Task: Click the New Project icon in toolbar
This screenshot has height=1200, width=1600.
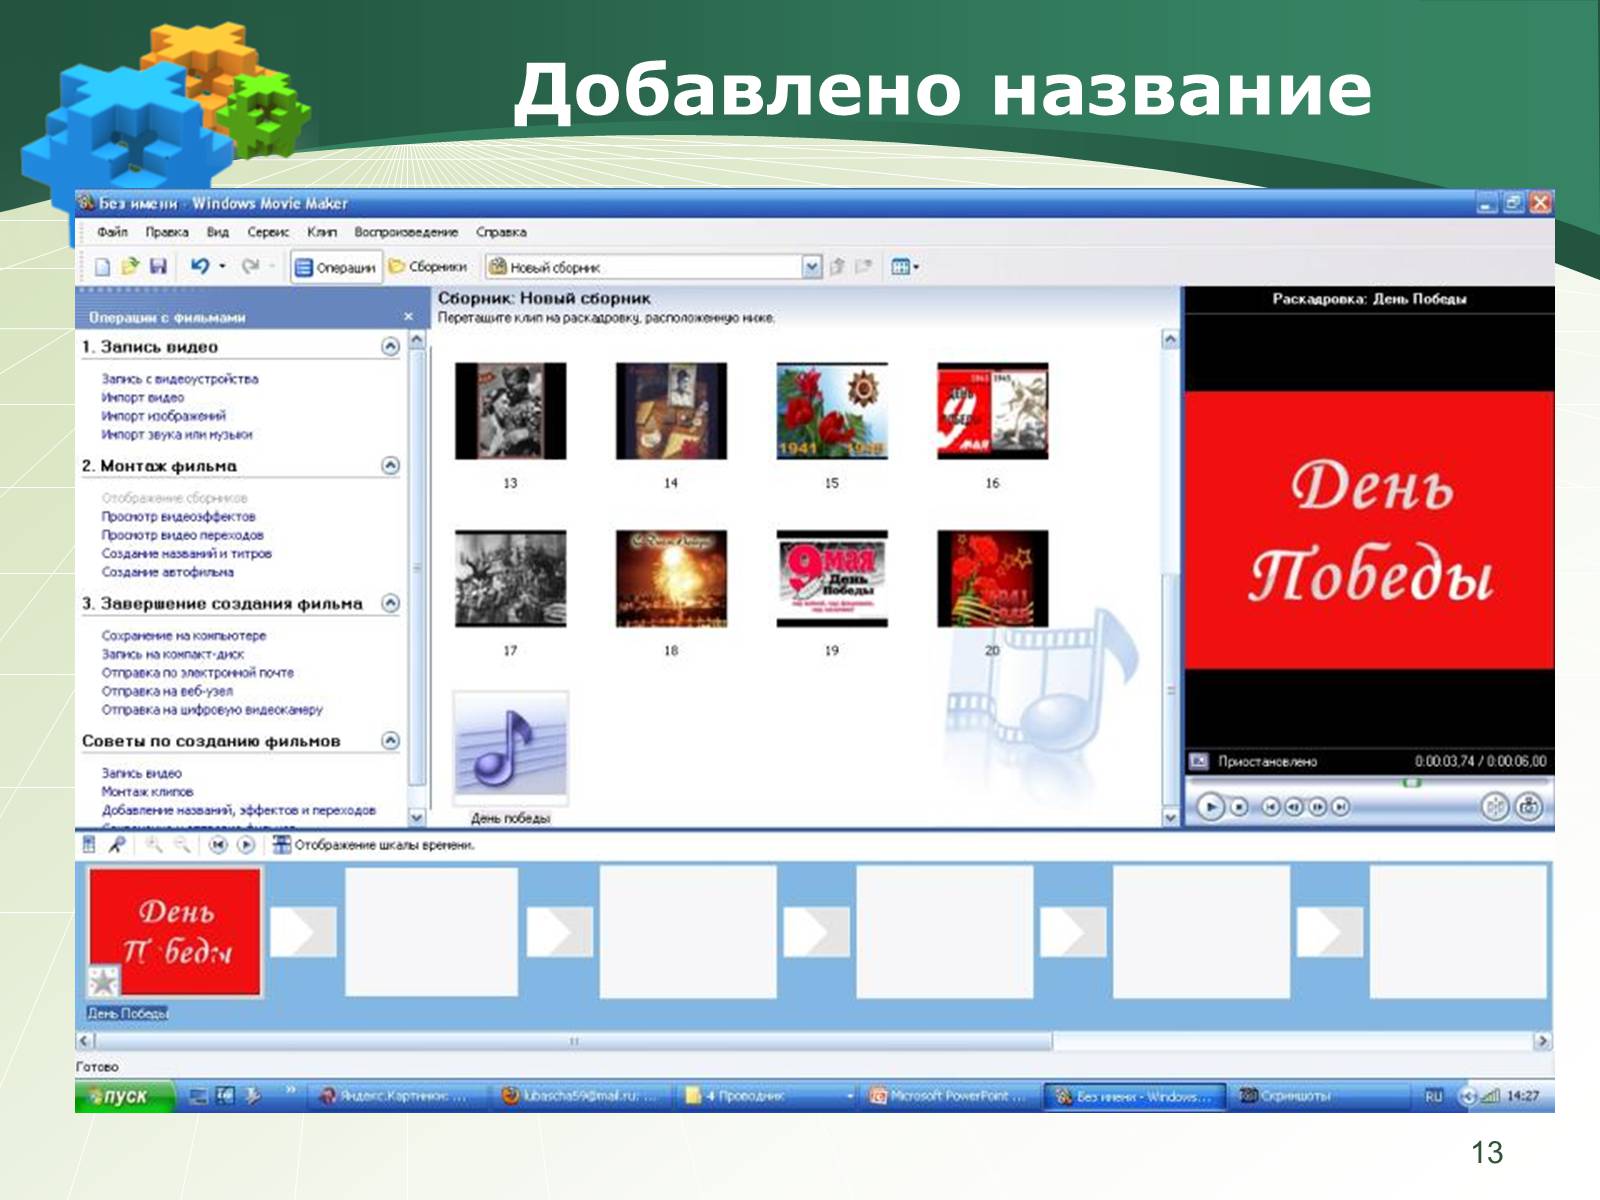Action: point(102,267)
